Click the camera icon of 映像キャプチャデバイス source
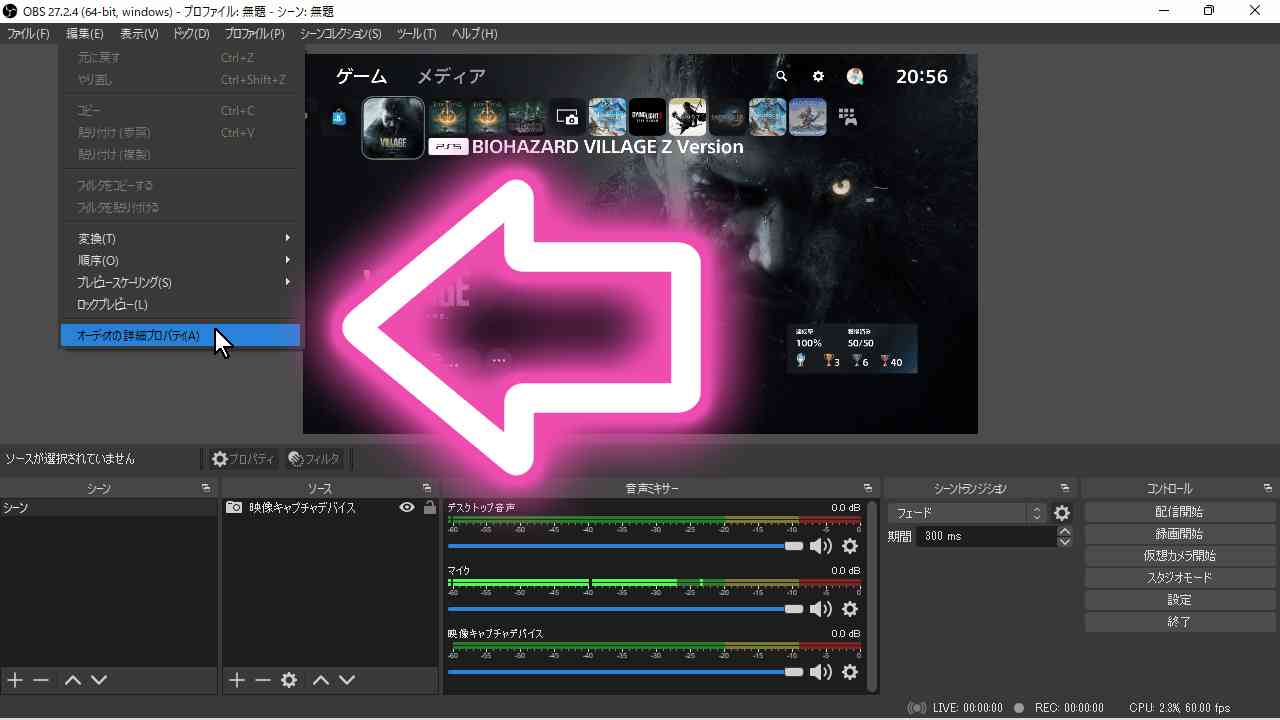1280x720 pixels. (233, 508)
